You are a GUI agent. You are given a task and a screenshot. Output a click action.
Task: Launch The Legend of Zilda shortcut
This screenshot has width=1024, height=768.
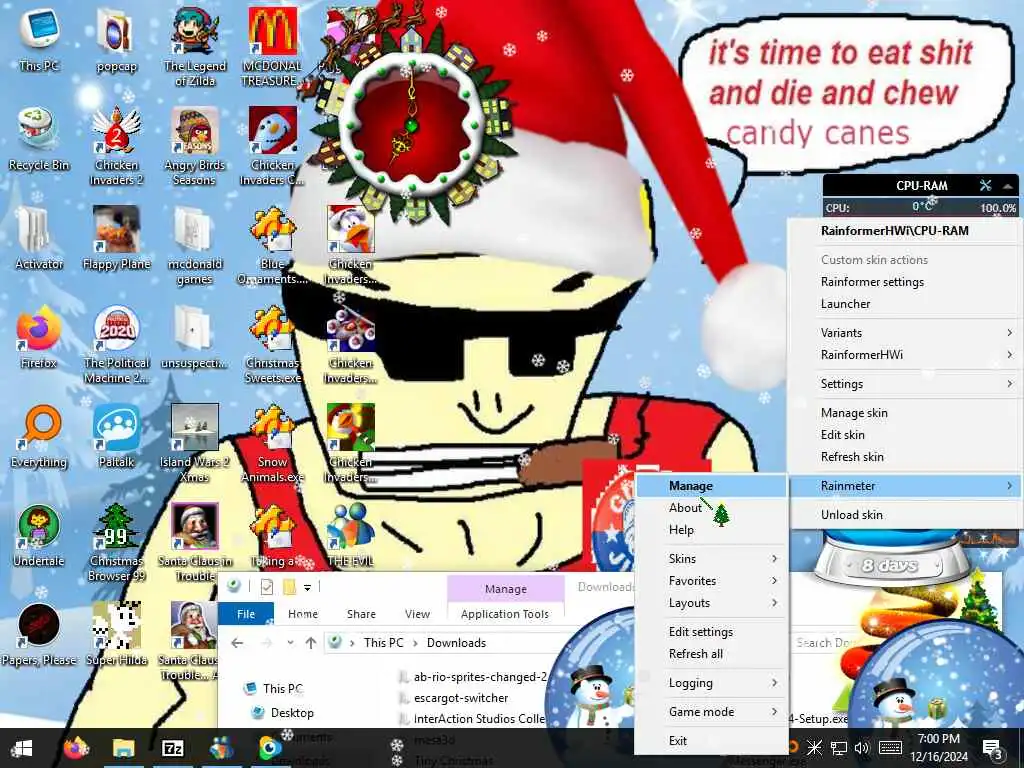point(195,46)
